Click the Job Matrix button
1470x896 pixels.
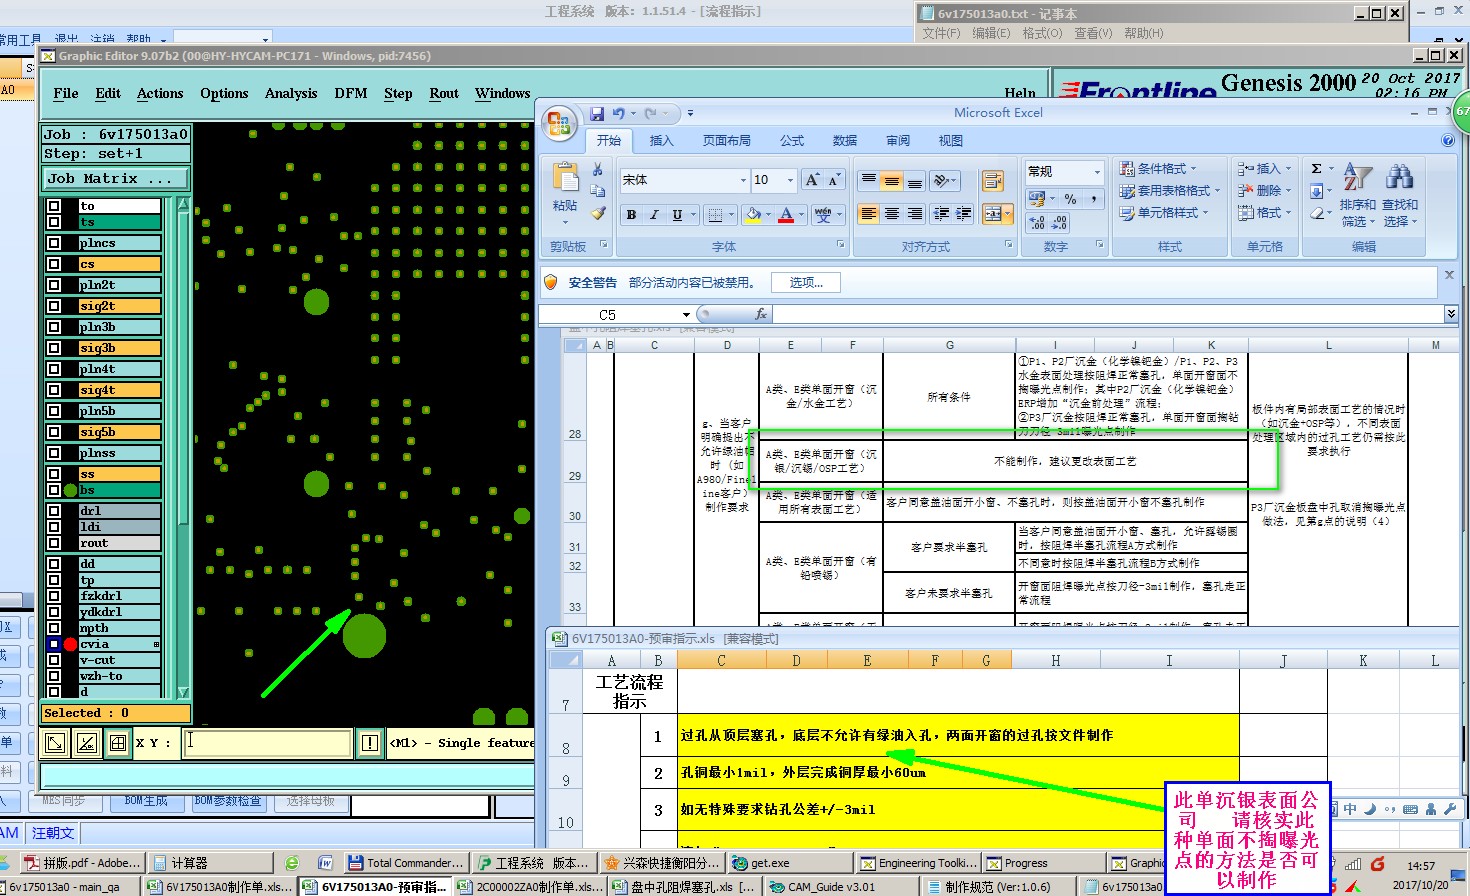[116, 178]
